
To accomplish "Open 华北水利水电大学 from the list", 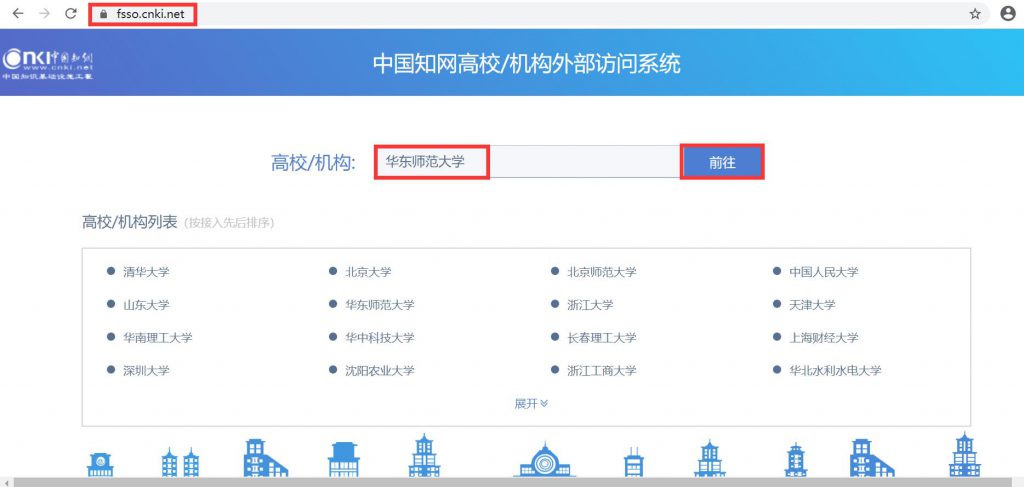I will coord(835,370).
